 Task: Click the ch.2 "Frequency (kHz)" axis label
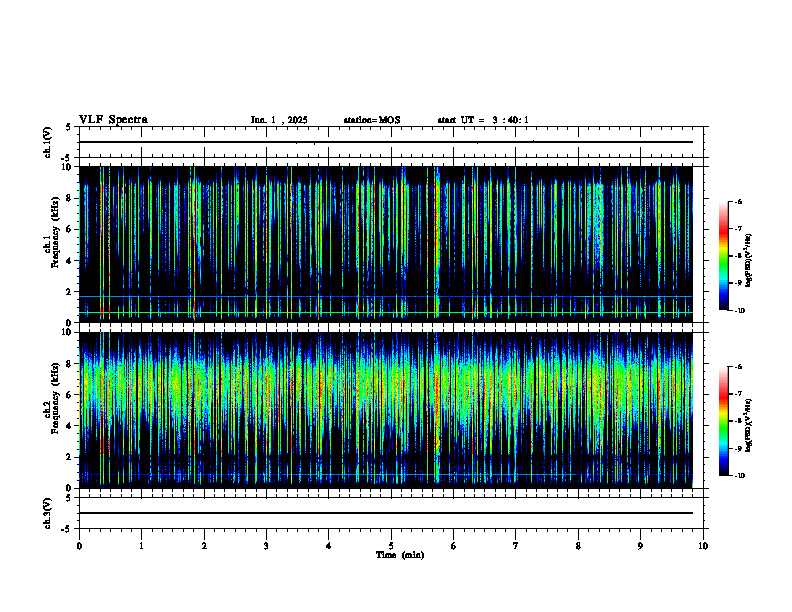coord(55,396)
